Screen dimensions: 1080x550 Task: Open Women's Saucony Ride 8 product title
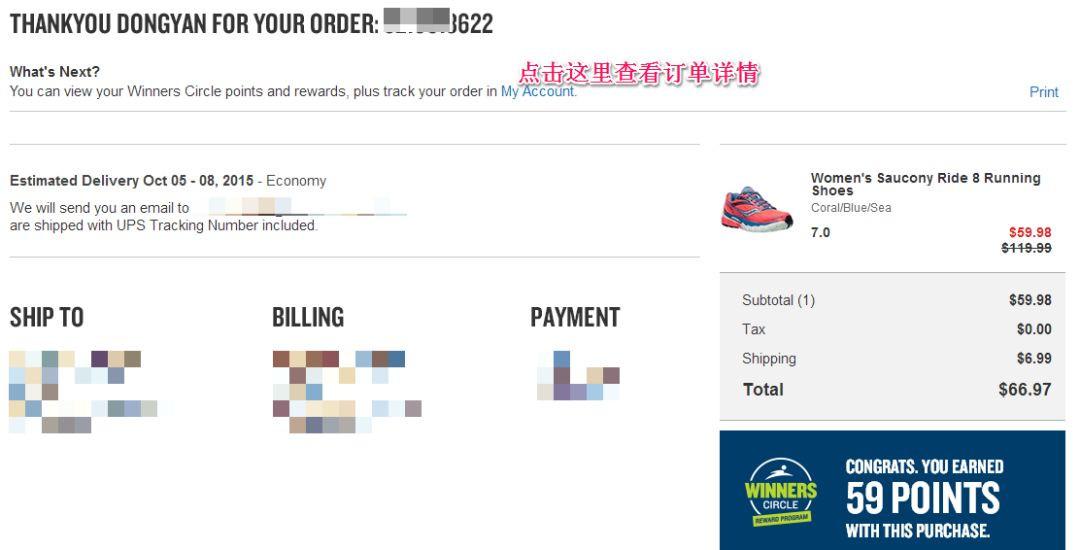click(925, 184)
